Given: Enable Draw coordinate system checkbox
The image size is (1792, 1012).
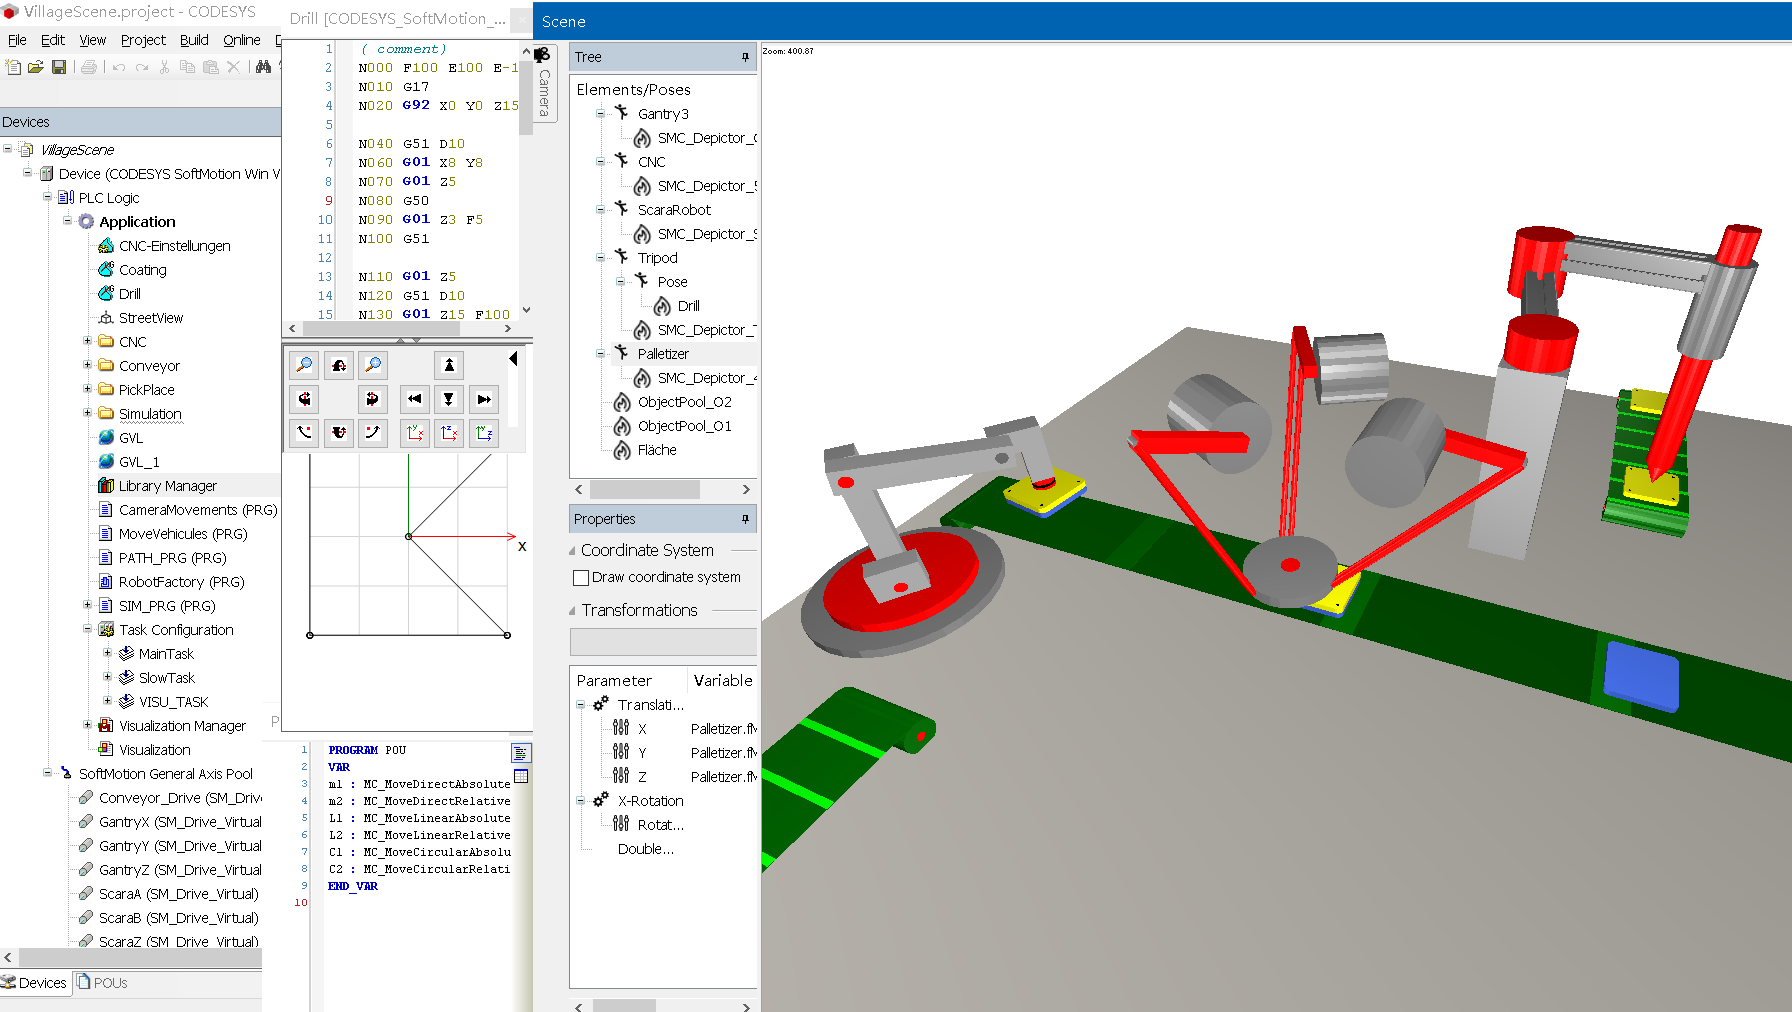Looking at the screenshot, I should point(580,578).
